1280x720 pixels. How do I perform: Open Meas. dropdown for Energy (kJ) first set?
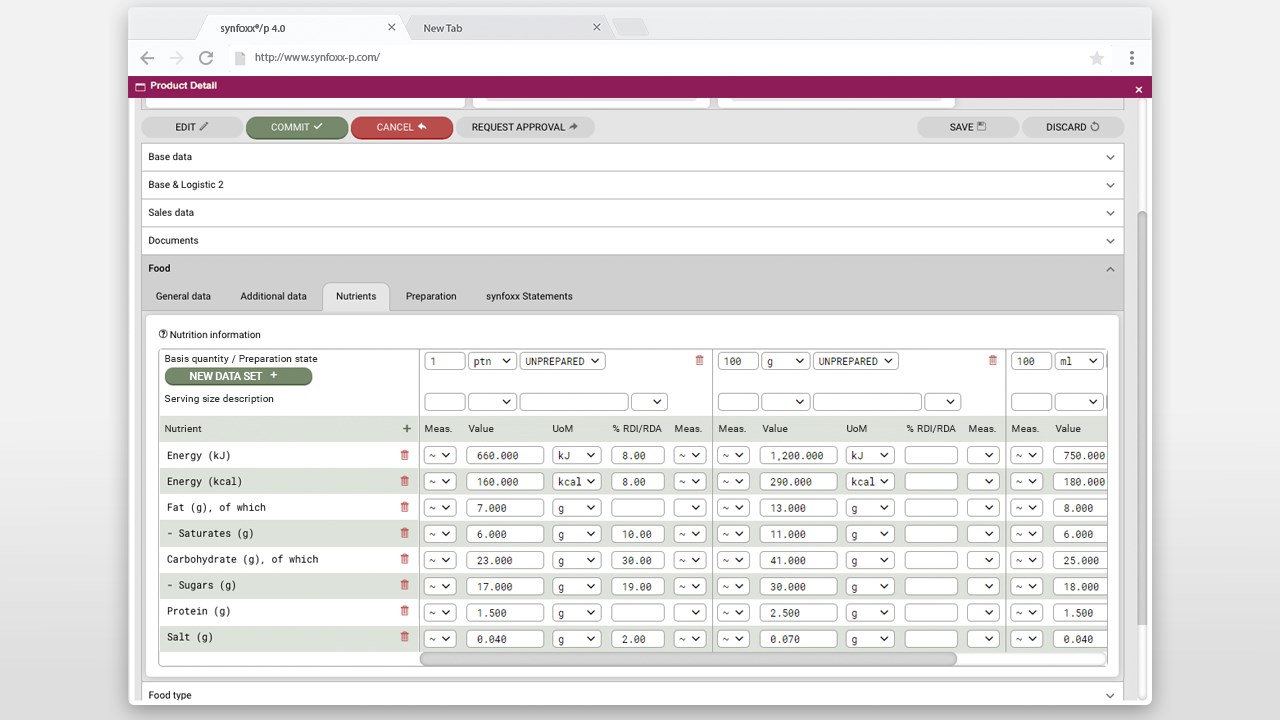point(440,455)
